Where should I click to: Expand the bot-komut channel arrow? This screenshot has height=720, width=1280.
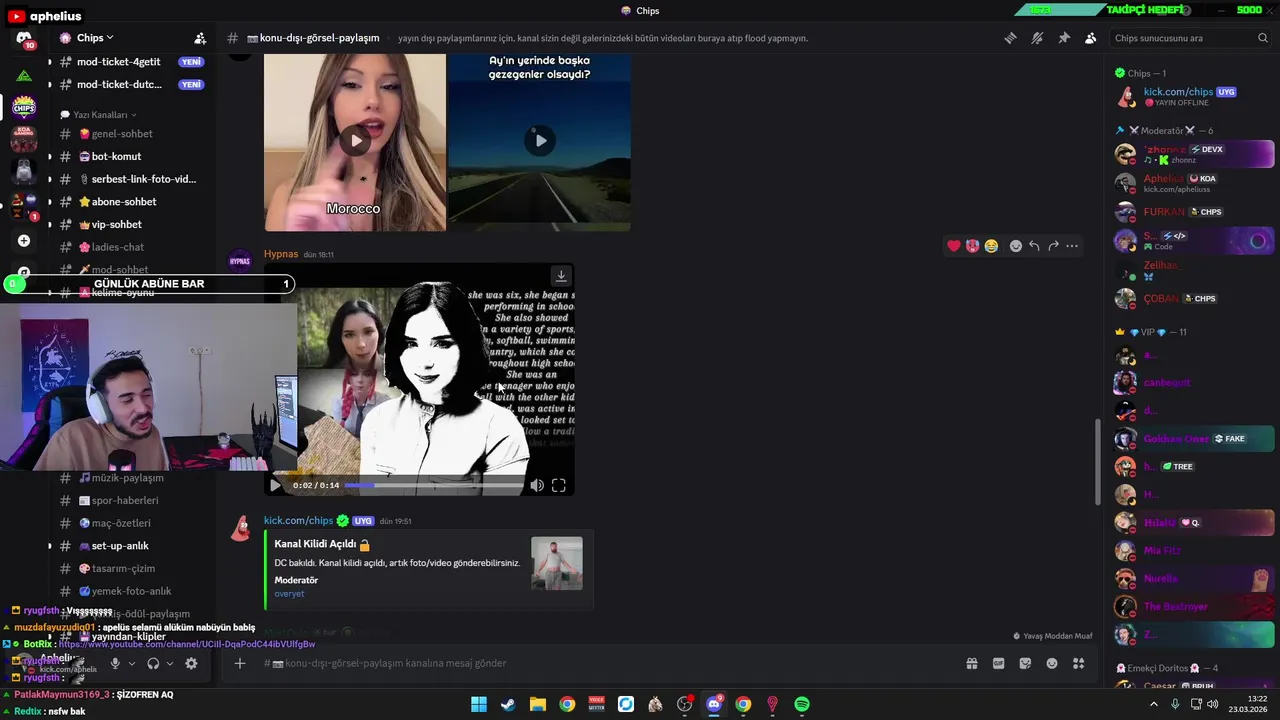tap(50, 157)
